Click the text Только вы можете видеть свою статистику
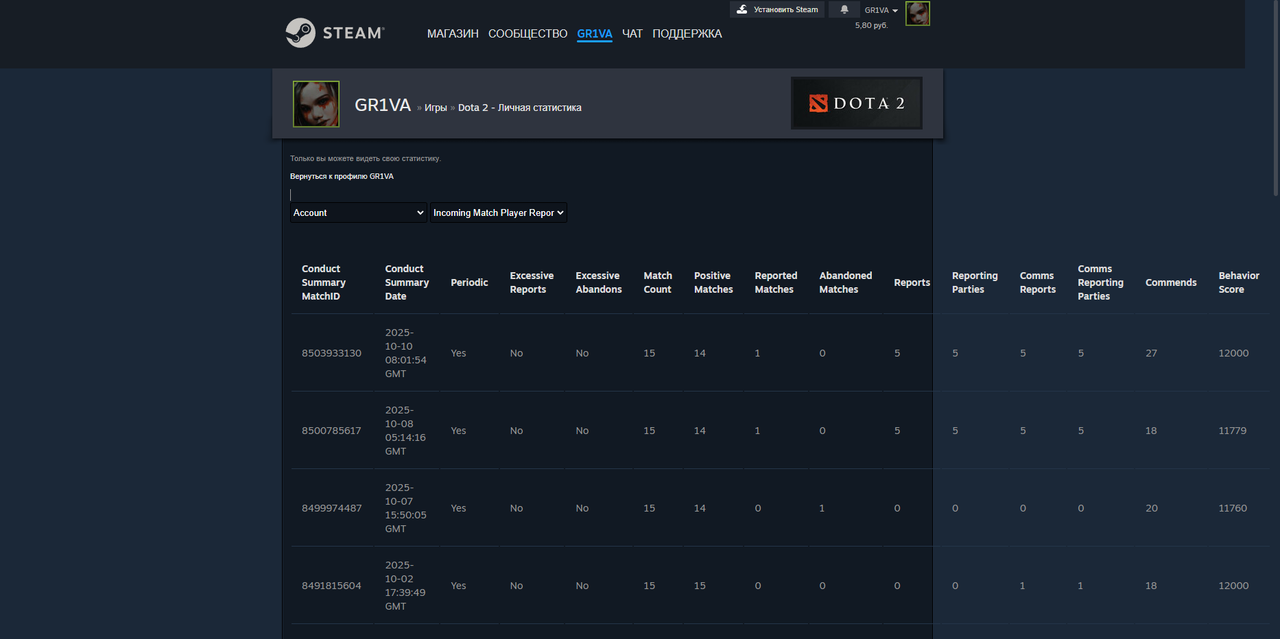Viewport: 1280px width, 639px height. click(365, 158)
